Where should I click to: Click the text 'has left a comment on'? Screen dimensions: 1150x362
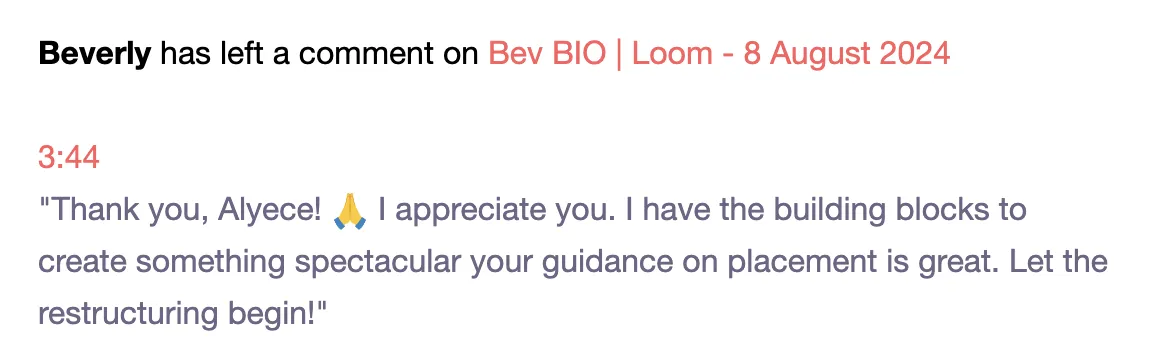pyautogui.click(x=320, y=53)
